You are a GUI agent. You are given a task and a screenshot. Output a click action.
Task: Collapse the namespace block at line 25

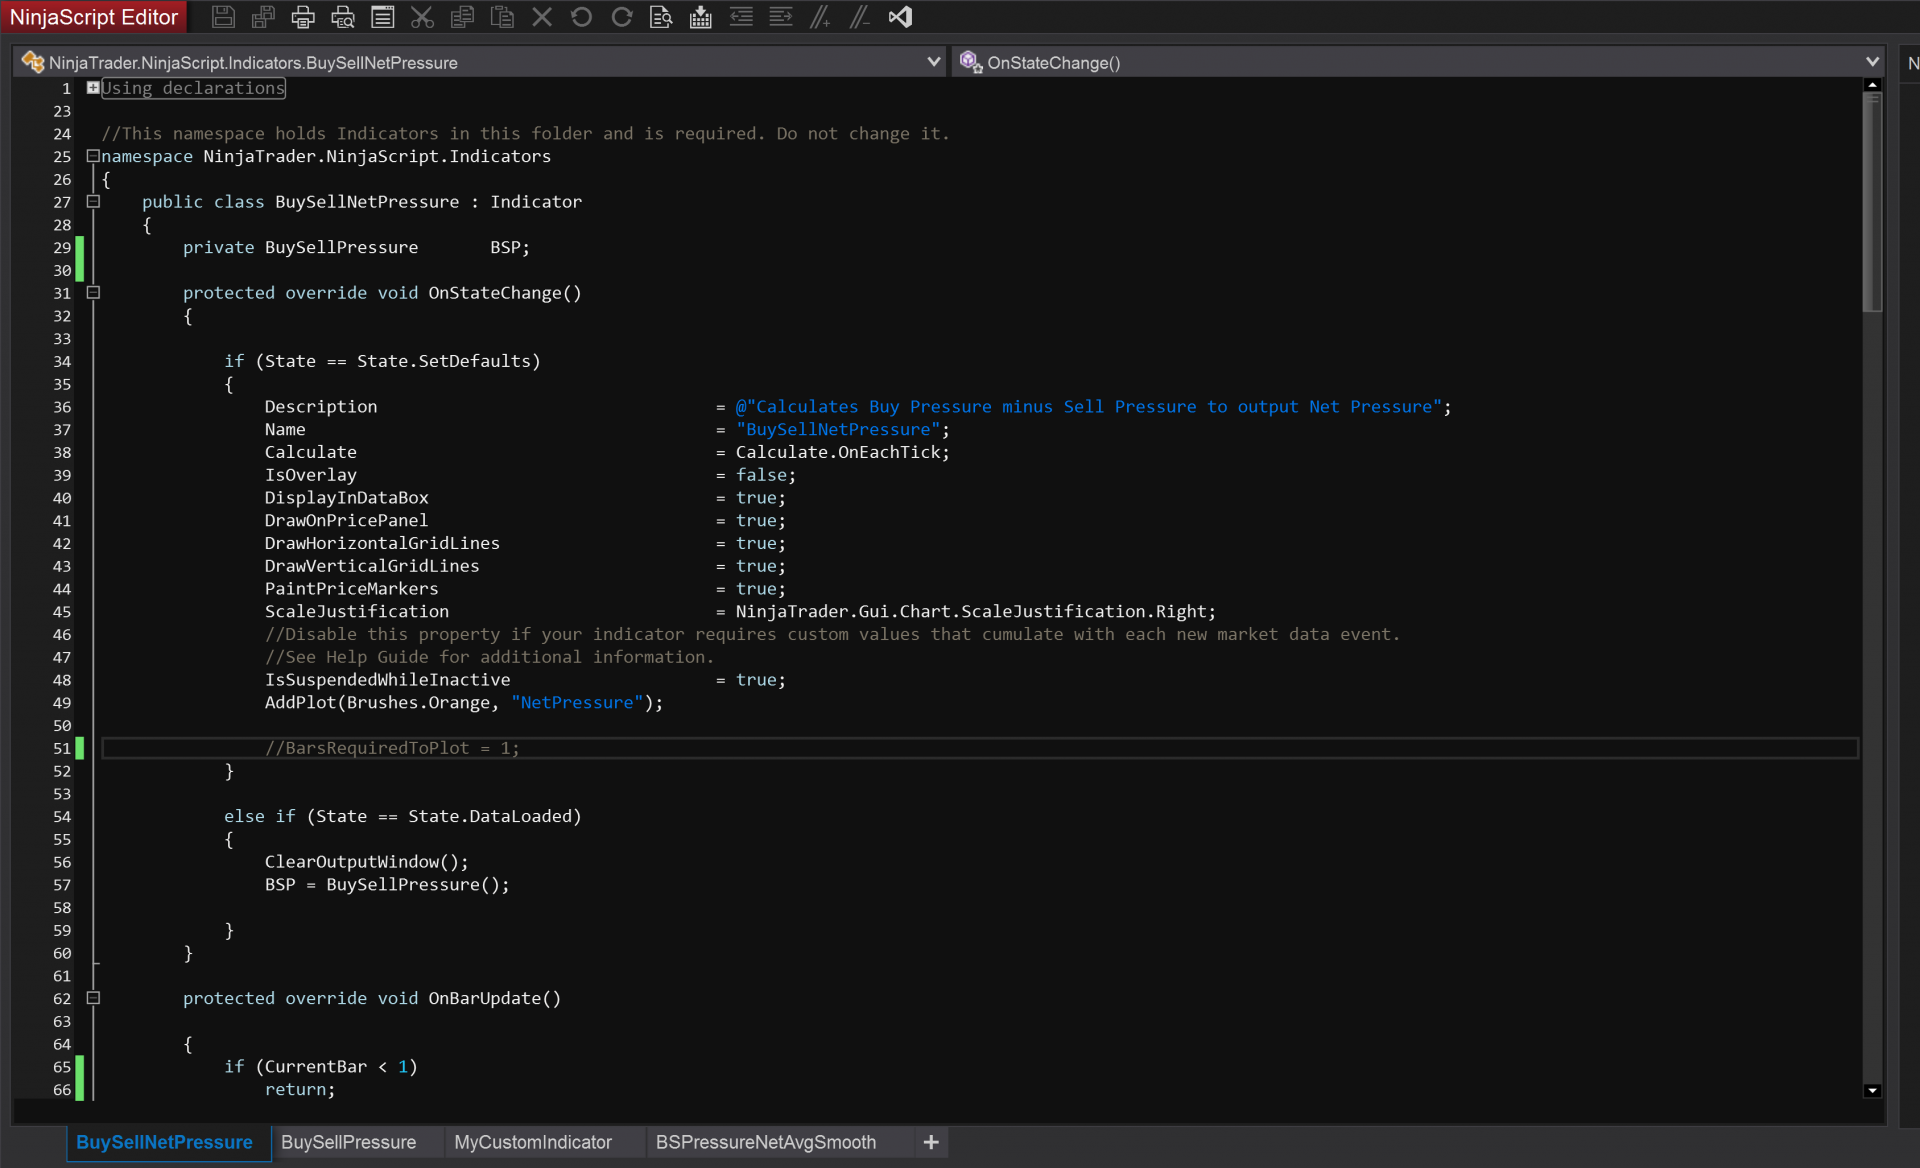tap(93, 156)
